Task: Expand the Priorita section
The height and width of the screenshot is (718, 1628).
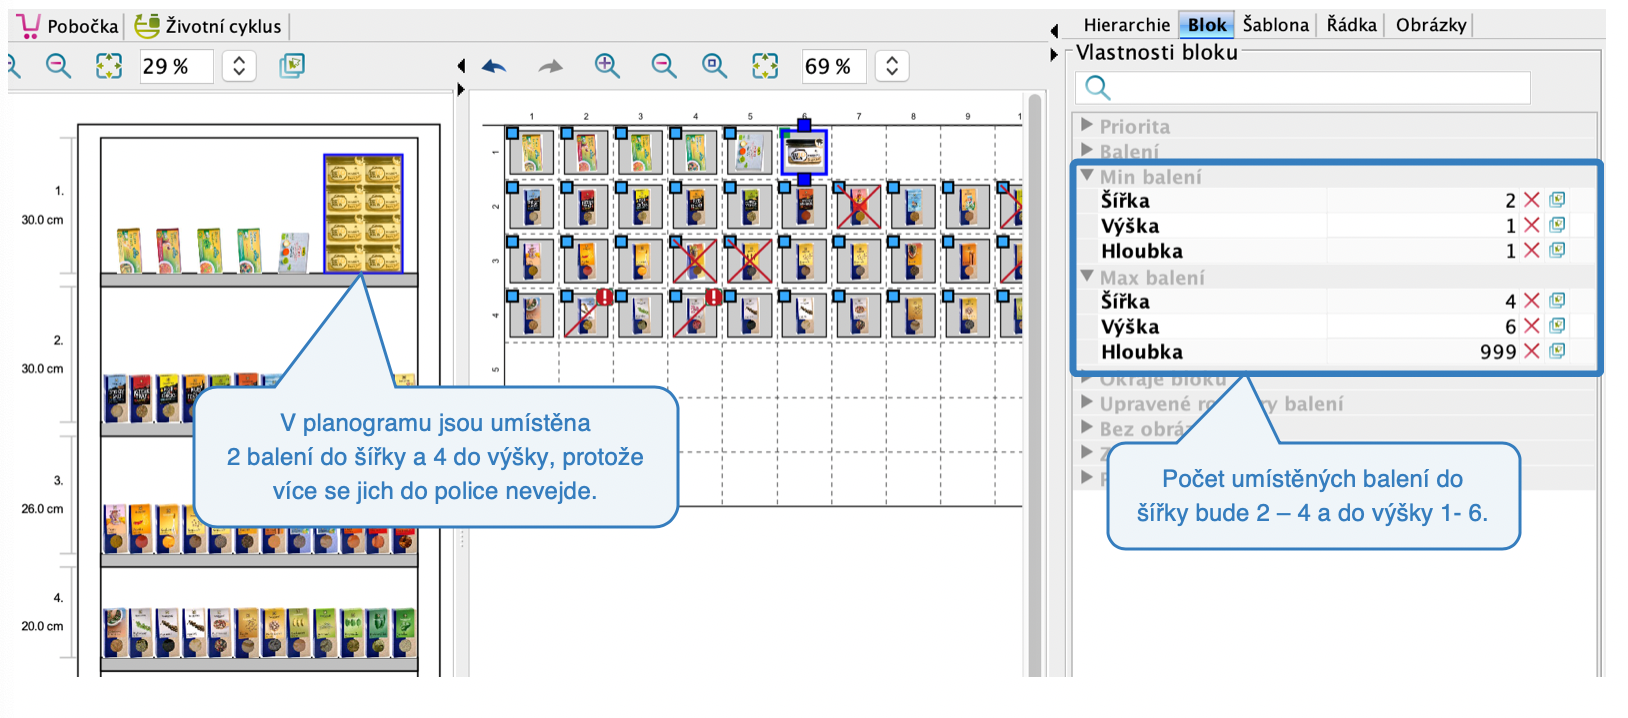Action: pos(1087,125)
